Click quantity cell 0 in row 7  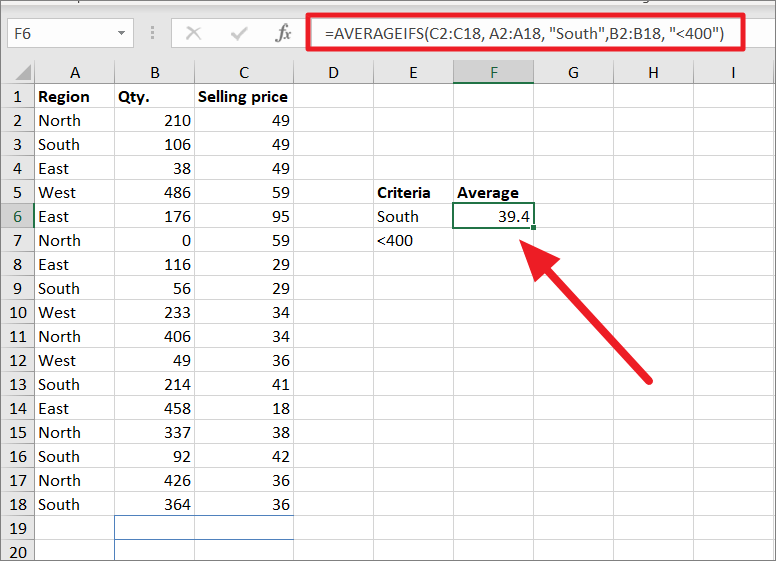tap(154, 240)
